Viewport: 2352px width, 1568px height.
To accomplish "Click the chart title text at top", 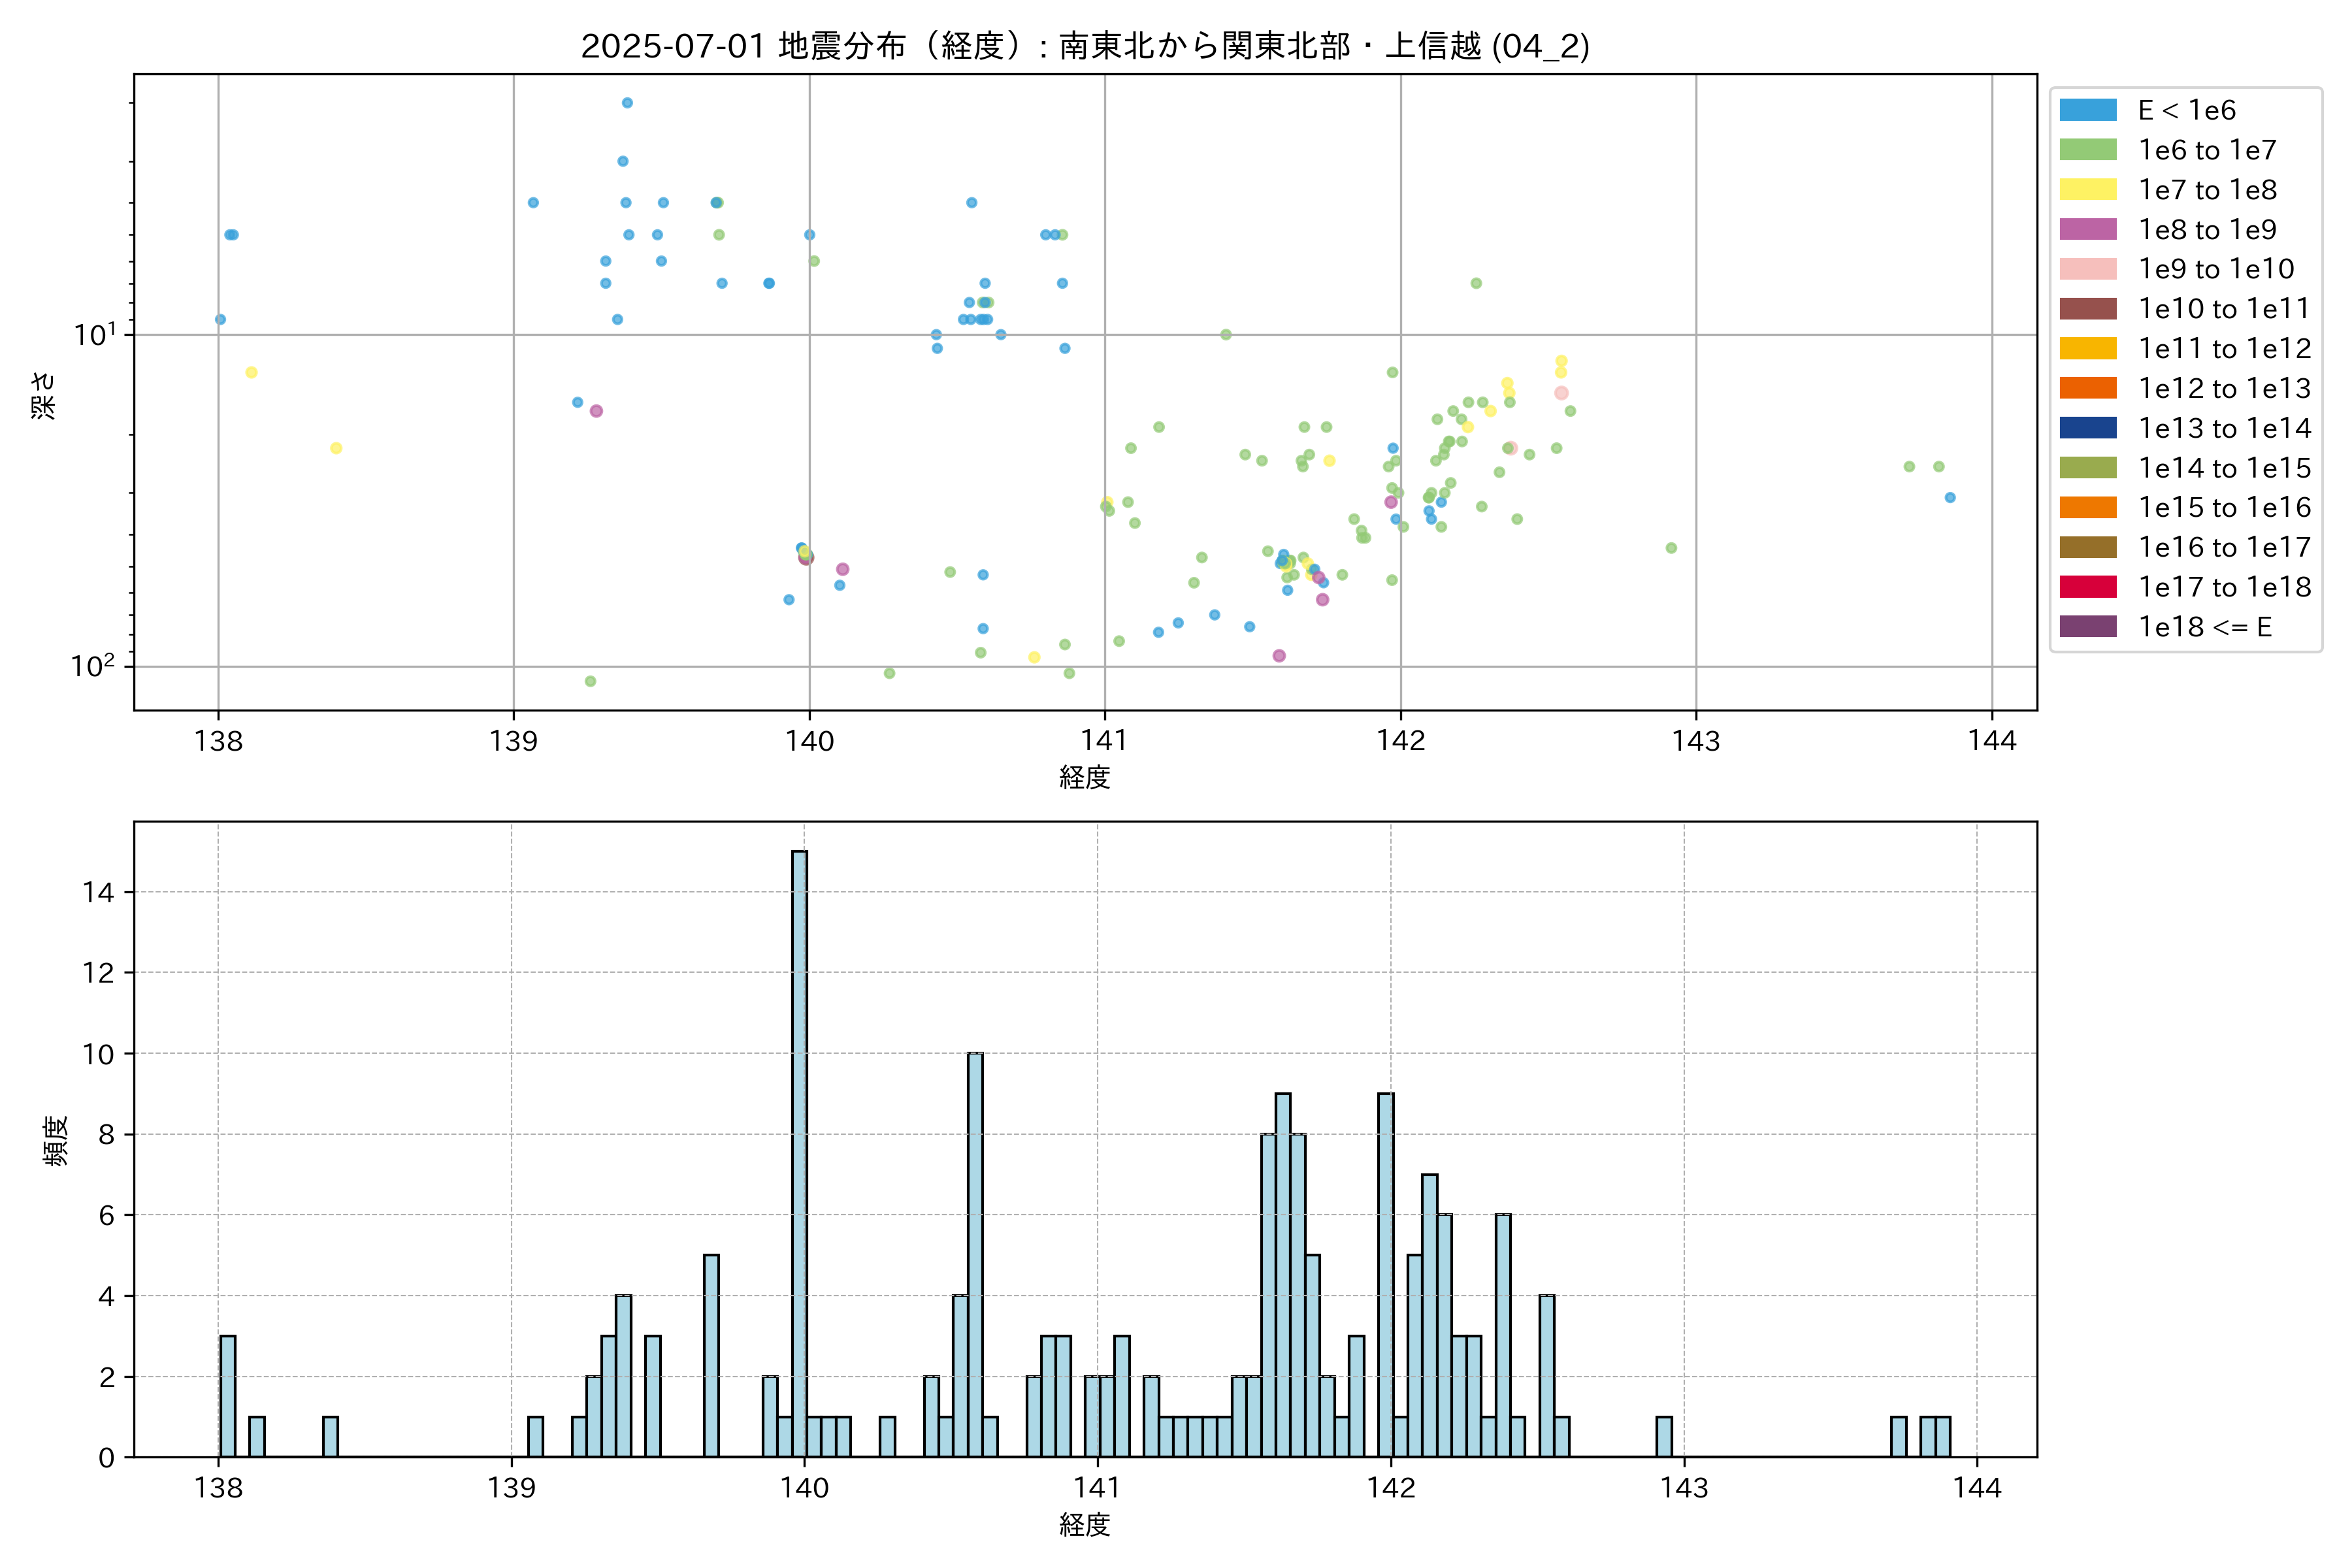I will [x=1085, y=46].
